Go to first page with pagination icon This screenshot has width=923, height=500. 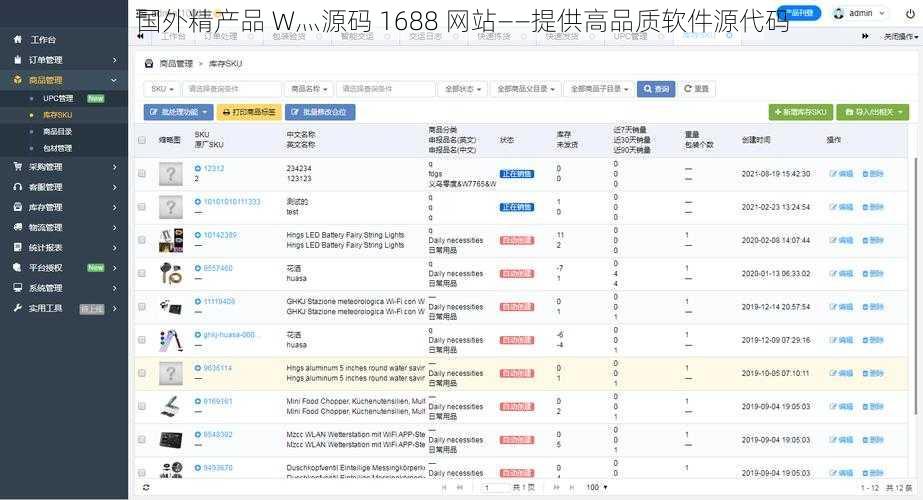(x=444, y=488)
